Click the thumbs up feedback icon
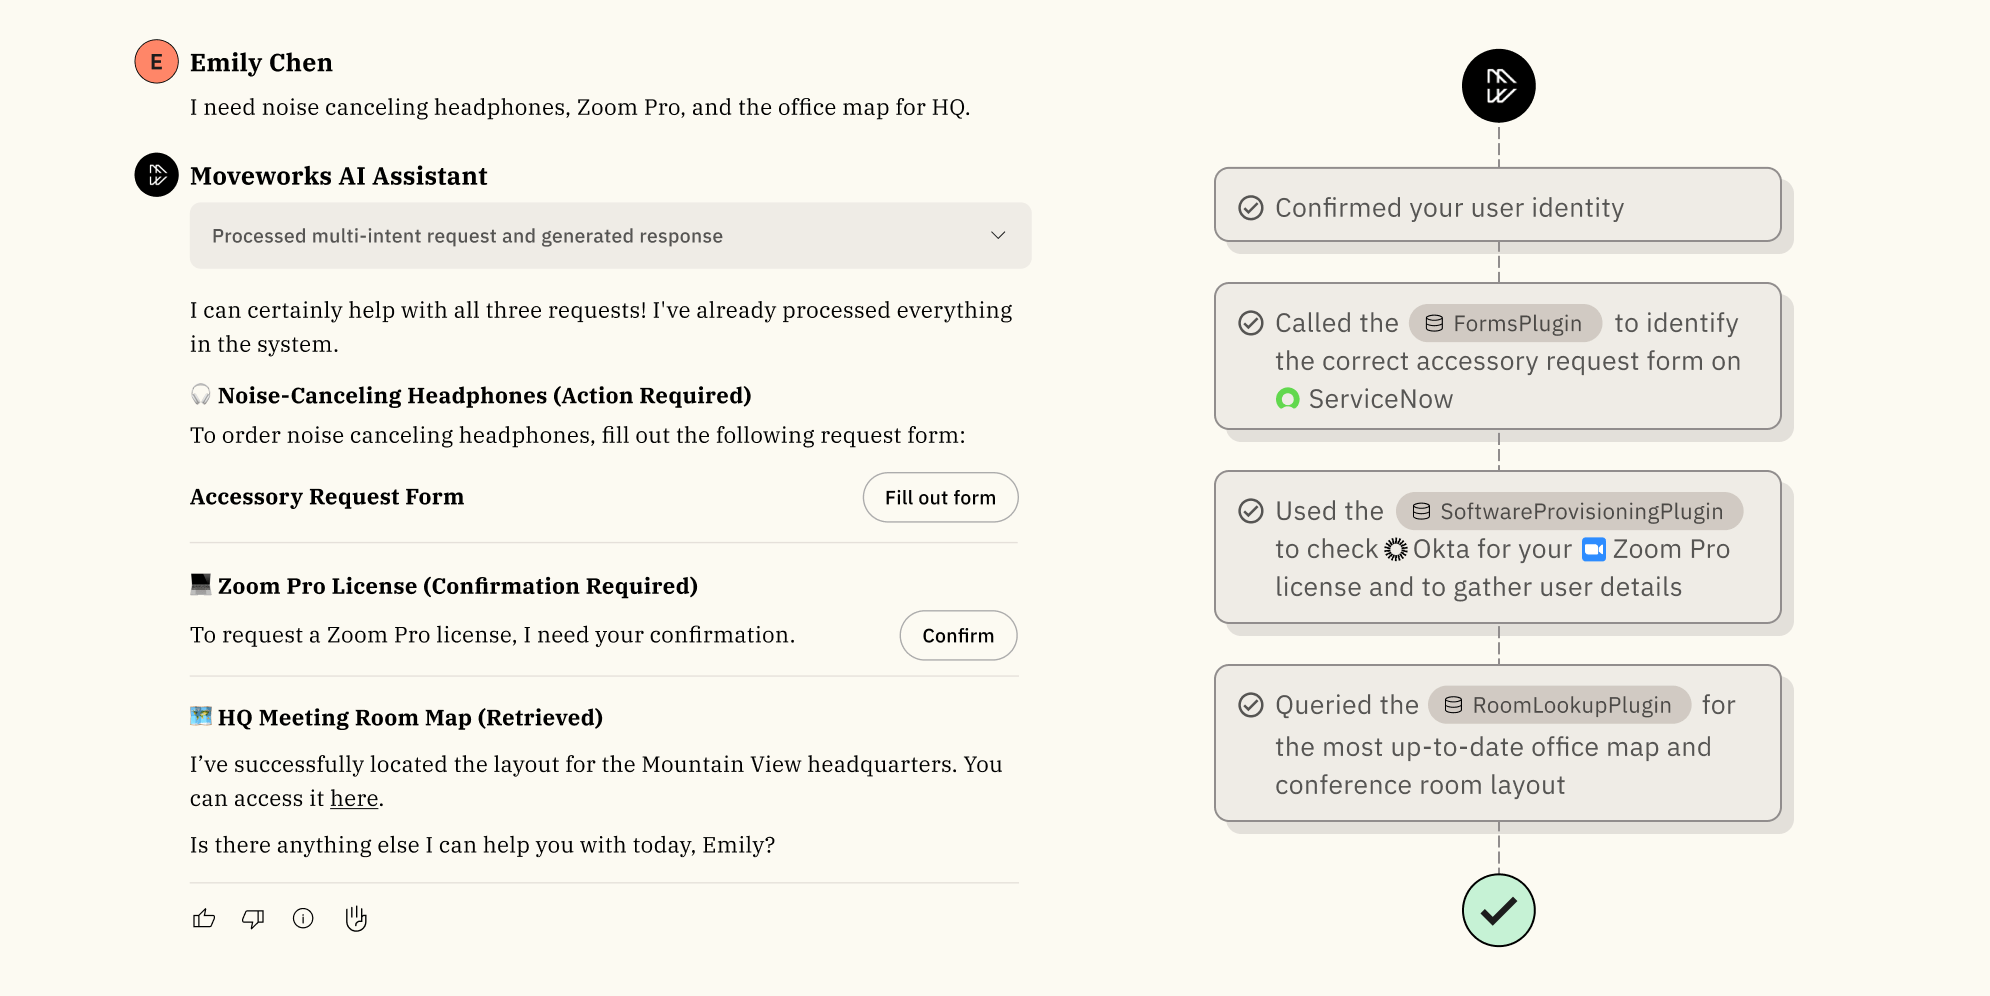 (203, 919)
